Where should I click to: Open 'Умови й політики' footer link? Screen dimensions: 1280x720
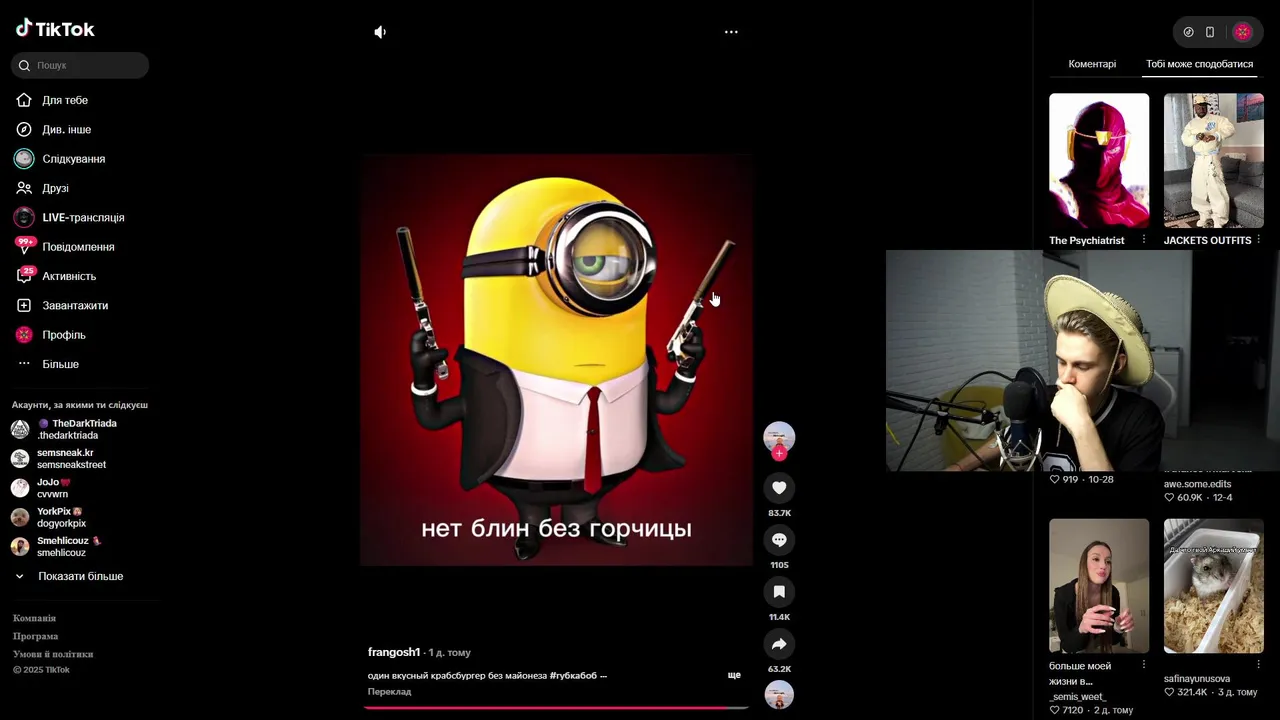(53, 654)
